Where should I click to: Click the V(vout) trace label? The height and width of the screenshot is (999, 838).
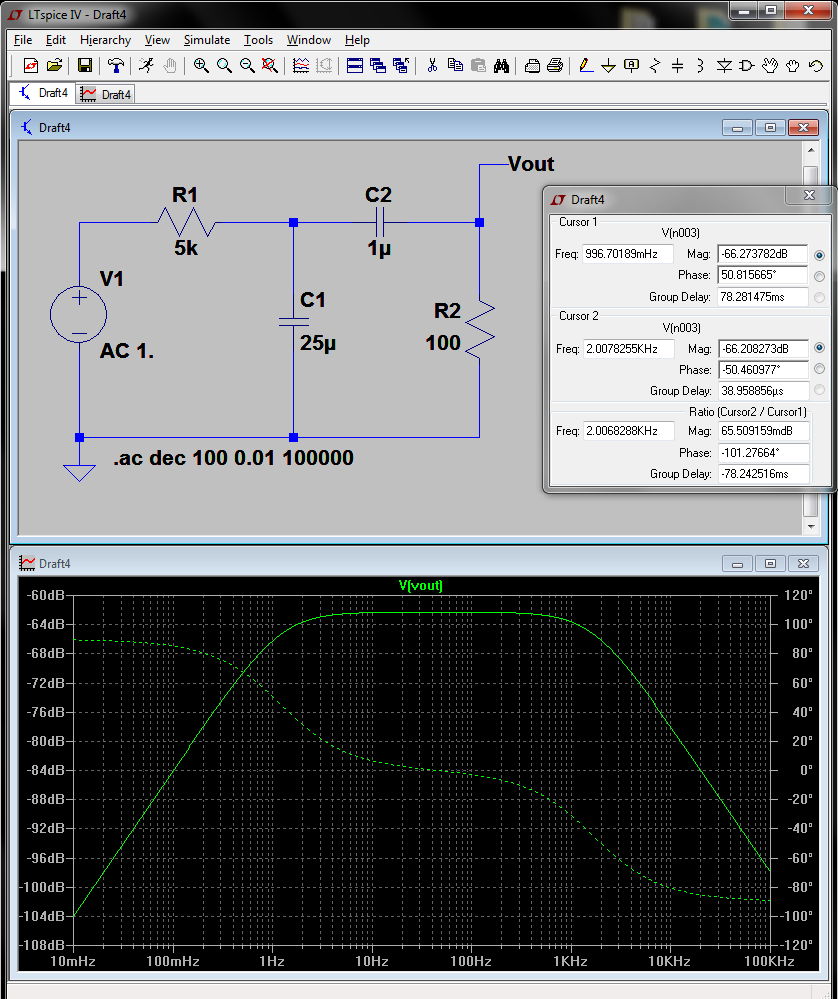[421, 585]
